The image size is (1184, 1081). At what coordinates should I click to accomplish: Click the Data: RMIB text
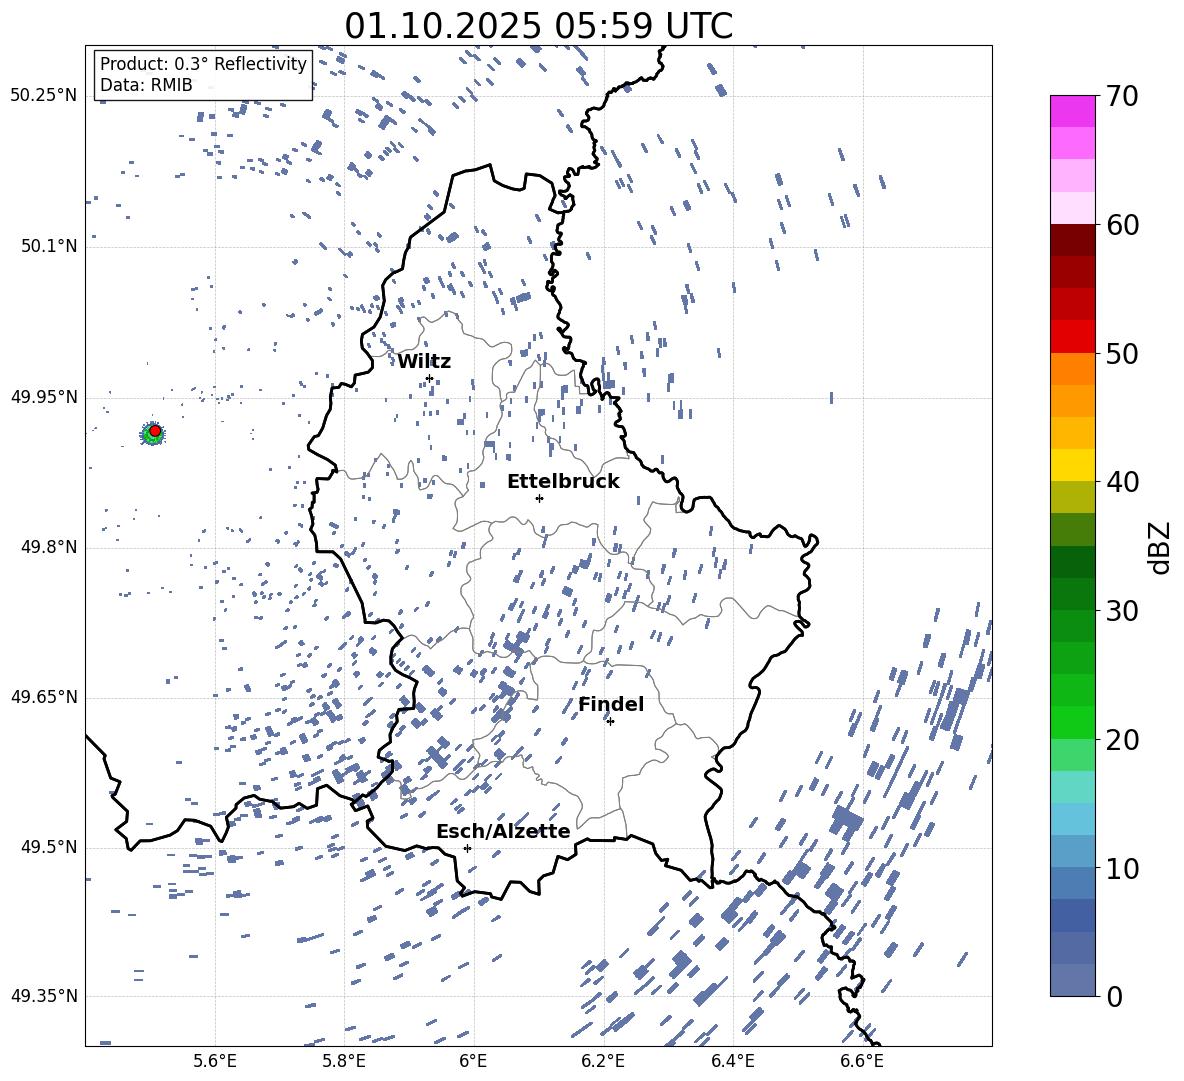pos(146,85)
